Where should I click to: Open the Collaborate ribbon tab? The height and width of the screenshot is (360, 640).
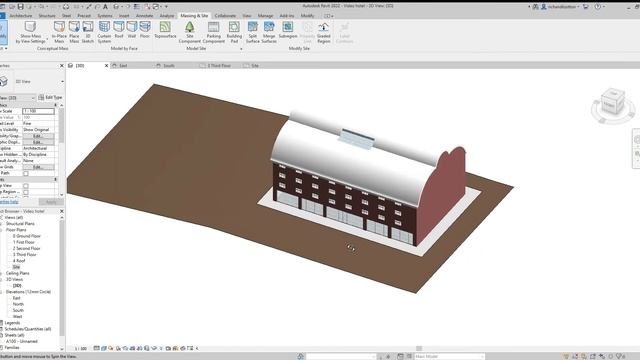click(225, 16)
